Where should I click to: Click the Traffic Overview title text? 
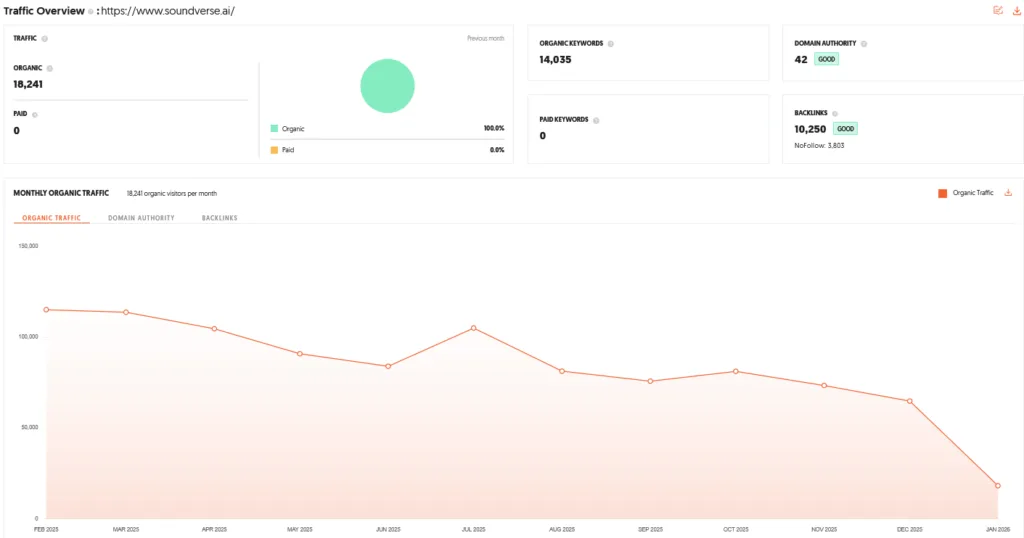(44, 11)
